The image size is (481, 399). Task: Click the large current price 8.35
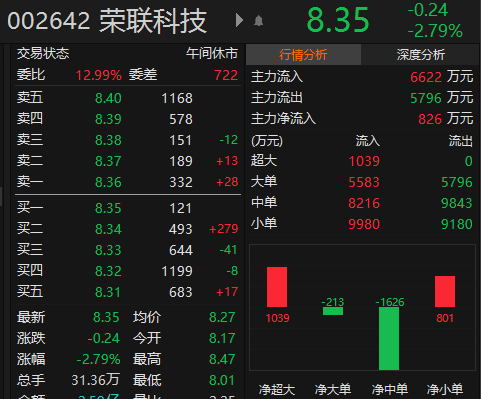[338, 20]
